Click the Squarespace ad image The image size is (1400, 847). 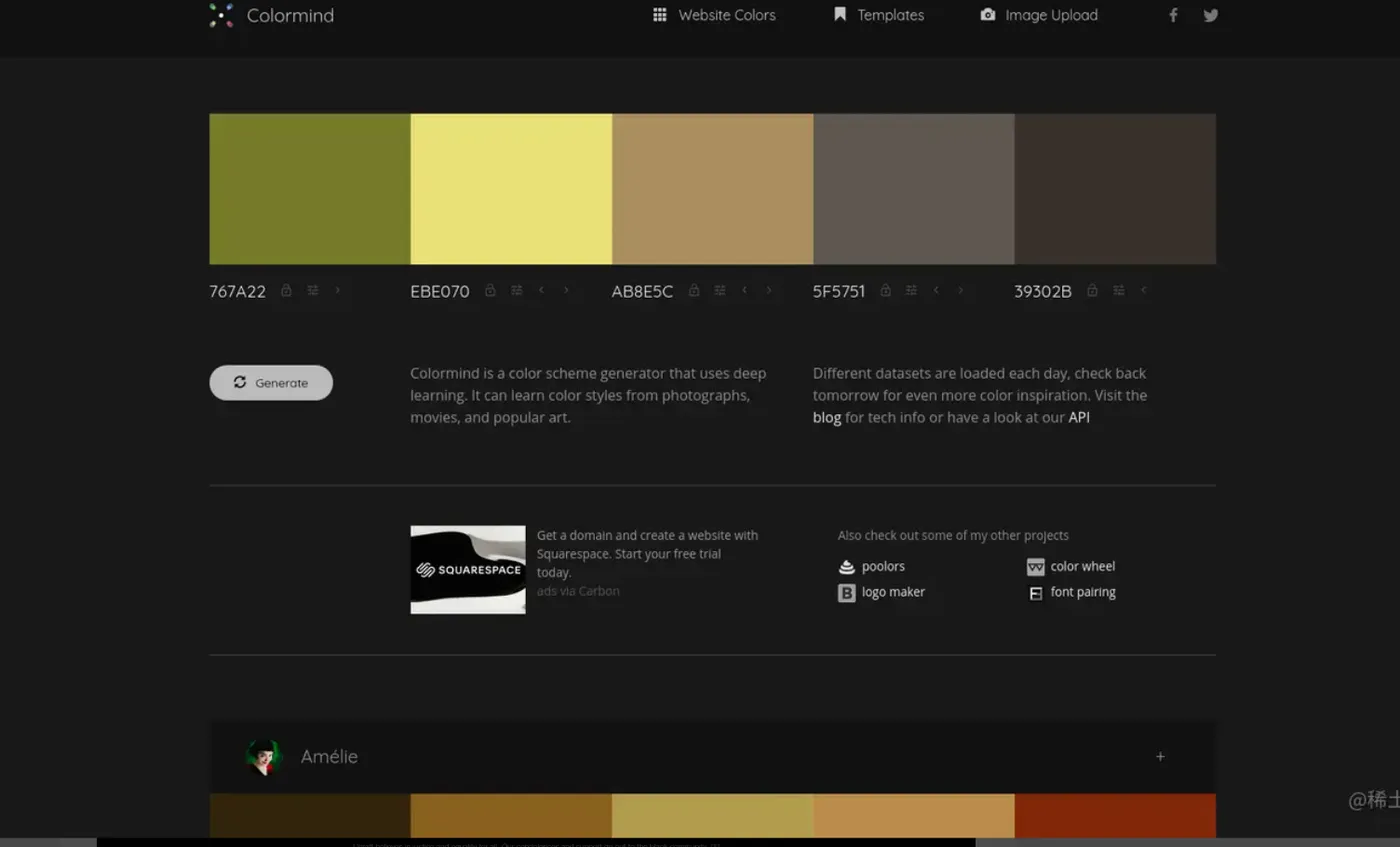[468, 570]
